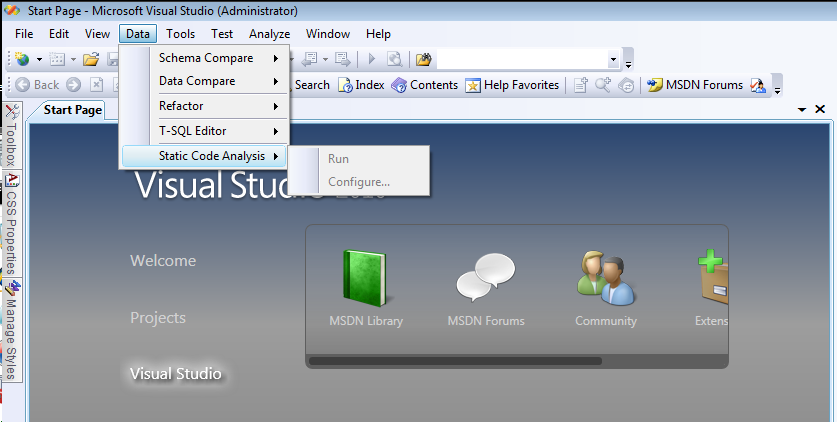Click the Add to Help Favorites page icon

(x=581, y=85)
